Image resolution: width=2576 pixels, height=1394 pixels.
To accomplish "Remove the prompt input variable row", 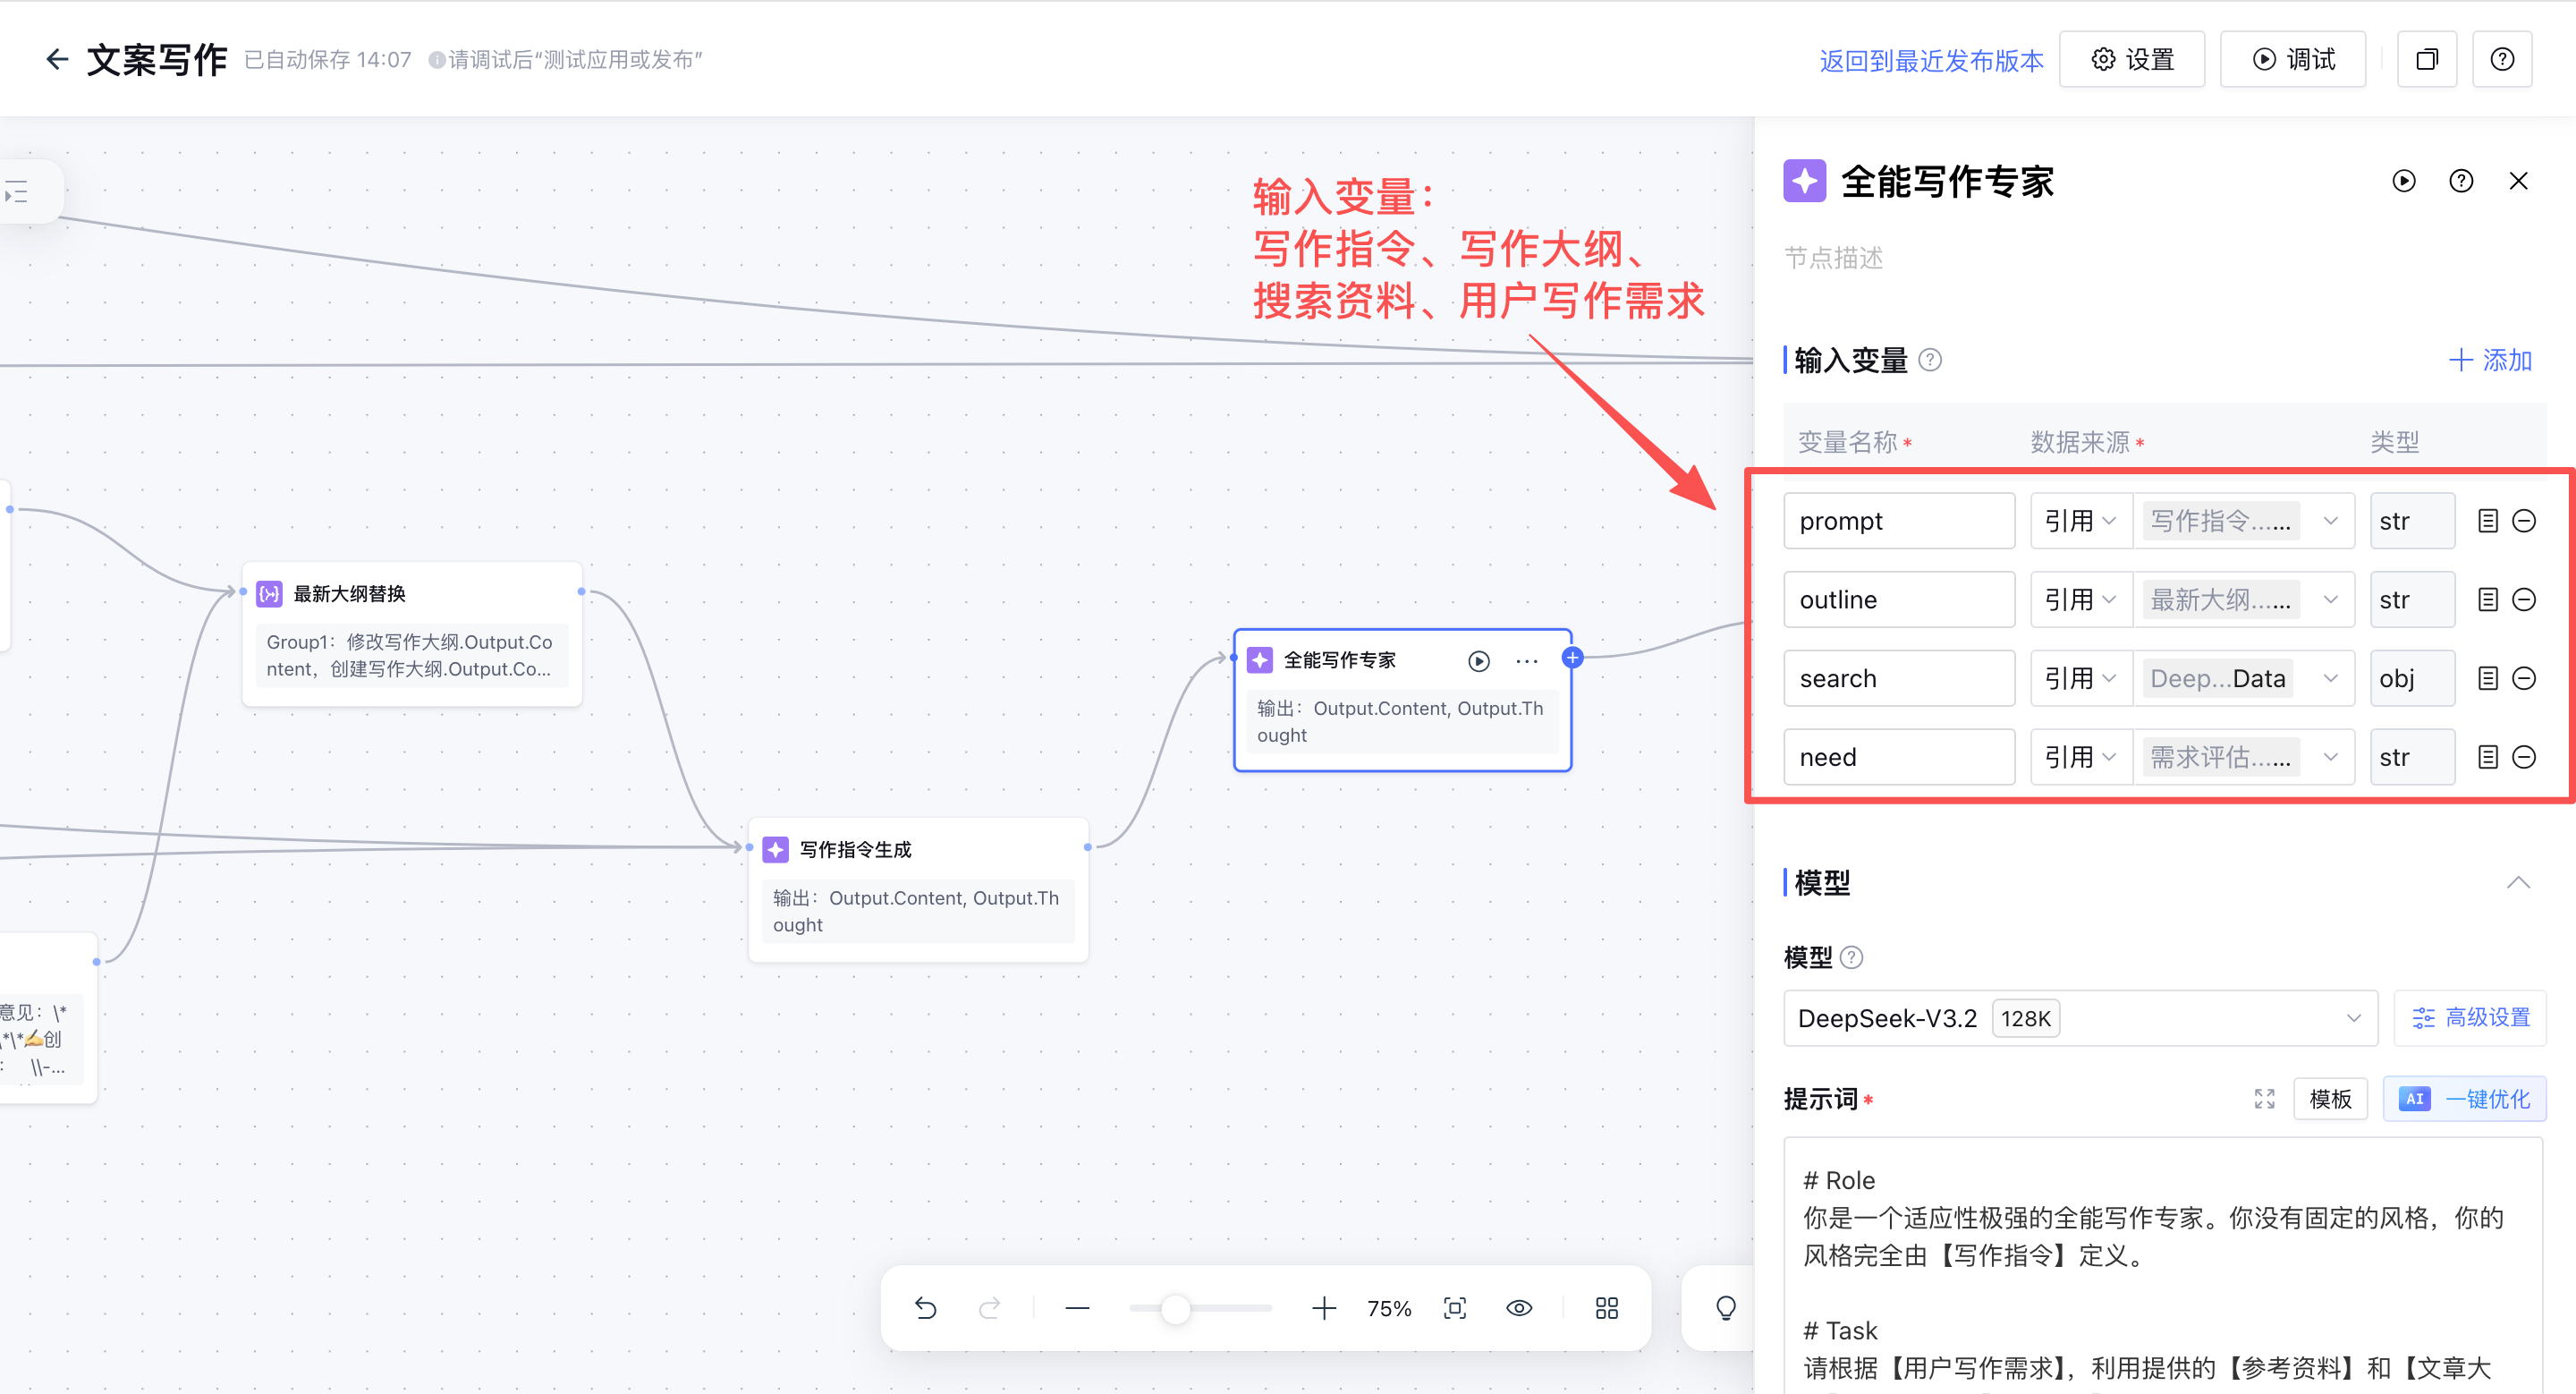I will point(2524,521).
